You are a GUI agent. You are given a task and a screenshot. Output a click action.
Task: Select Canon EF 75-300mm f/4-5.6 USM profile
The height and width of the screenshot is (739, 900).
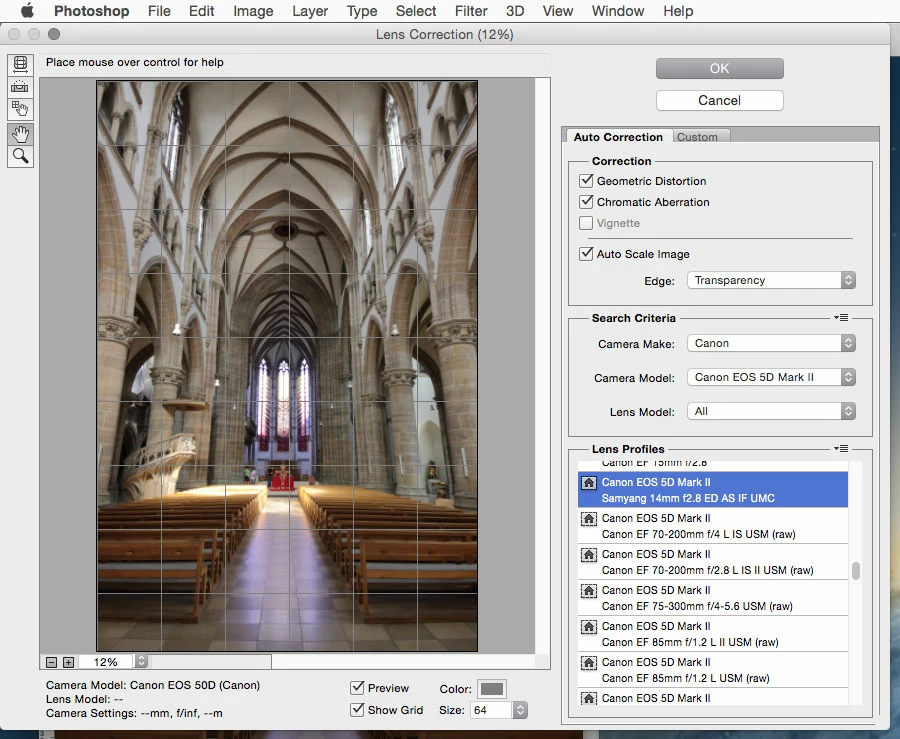click(x=712, y=598)
